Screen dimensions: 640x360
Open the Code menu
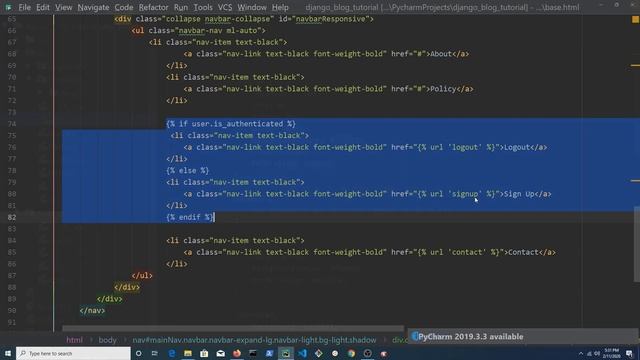pyautogui.click(x=124, y=7)
